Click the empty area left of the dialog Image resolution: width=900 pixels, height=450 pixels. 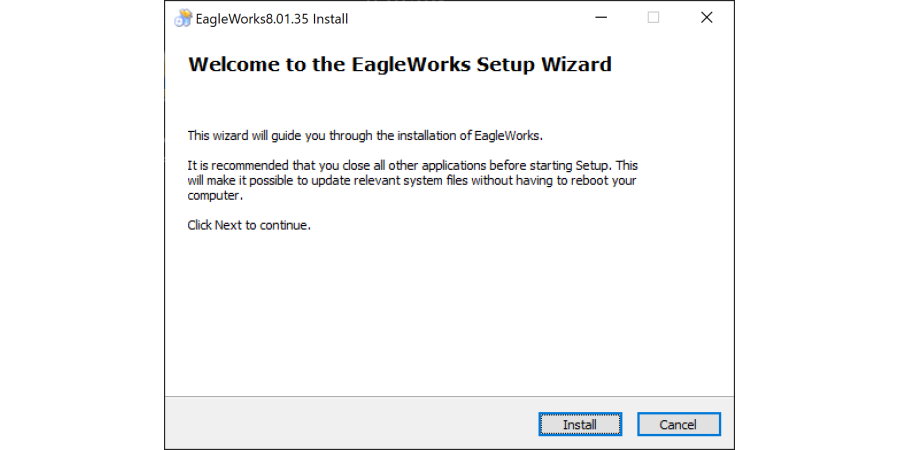pyautogui.click(x=80, y=225)
